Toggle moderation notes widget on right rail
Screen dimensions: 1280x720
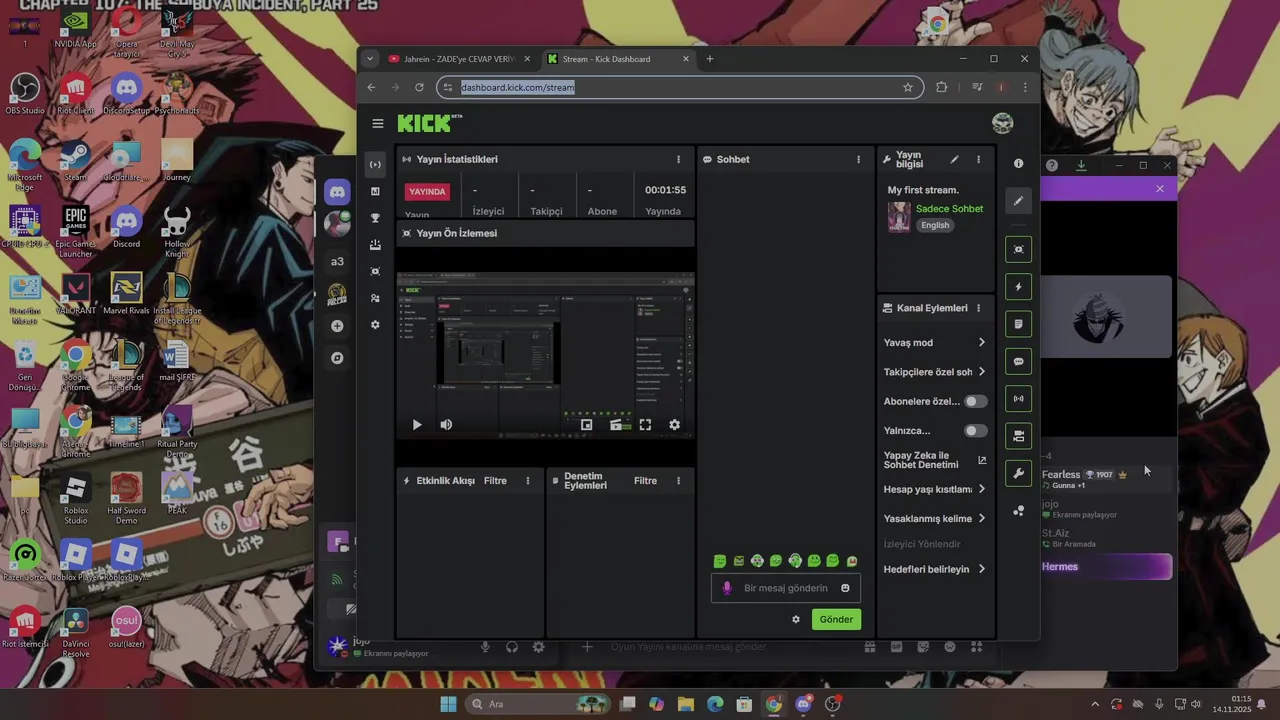pyautogui.click(x=1018, y=324)
